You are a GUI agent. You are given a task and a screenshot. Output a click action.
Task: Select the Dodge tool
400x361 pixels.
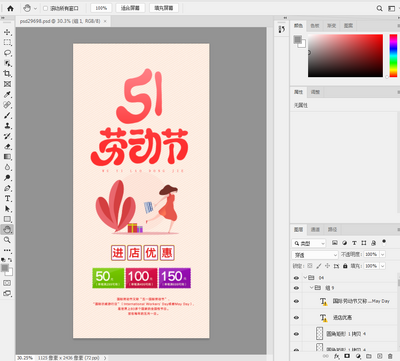pos(7,177)
